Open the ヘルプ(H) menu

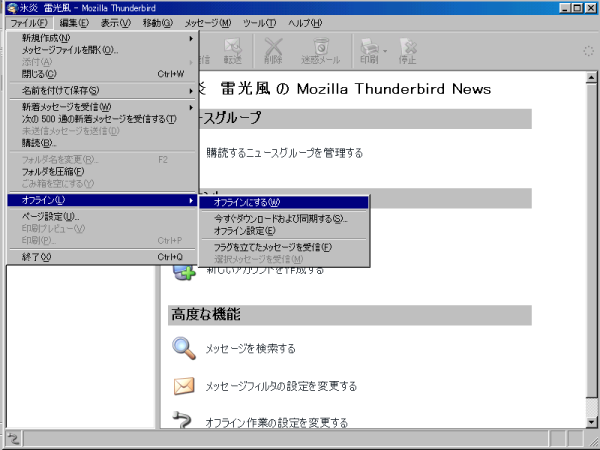305,23
